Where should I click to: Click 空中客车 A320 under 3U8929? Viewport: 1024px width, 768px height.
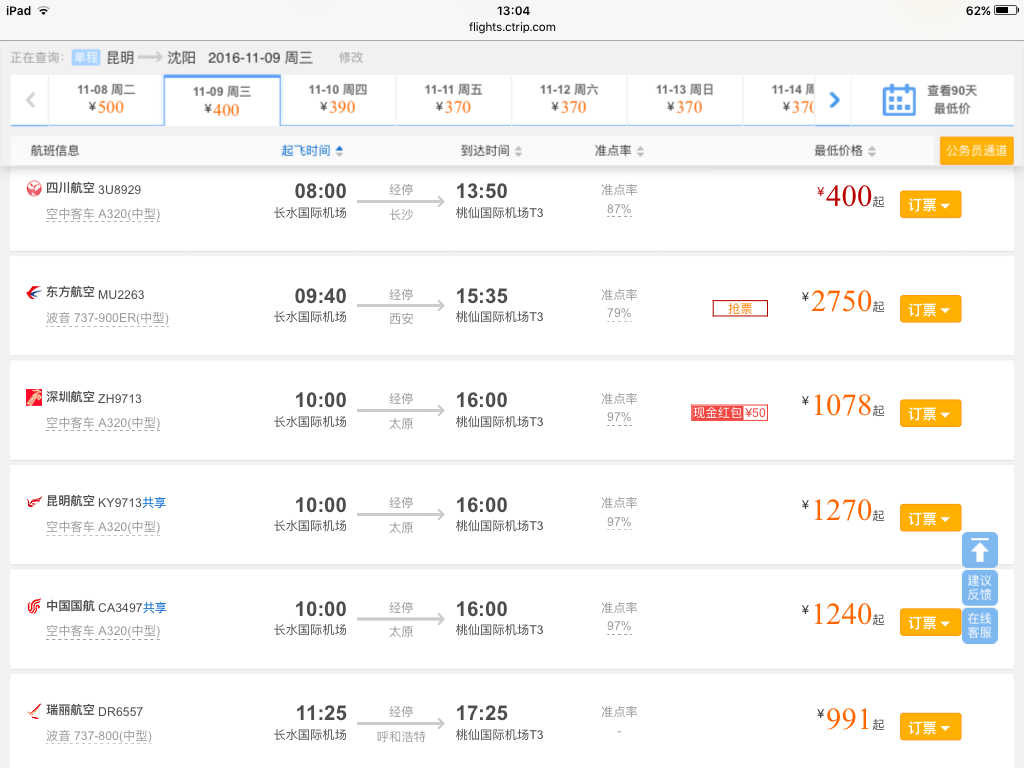(x=103, y=214)
